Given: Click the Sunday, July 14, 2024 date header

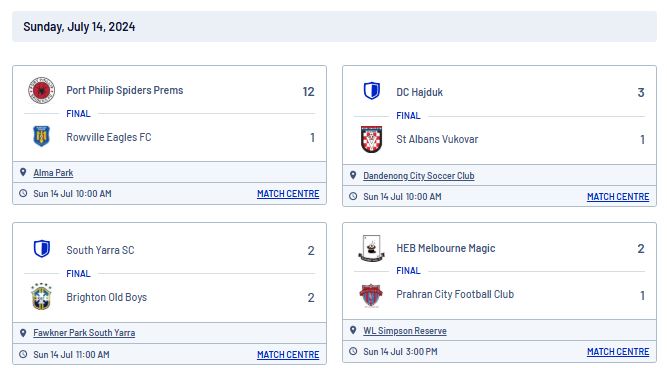Looking at the screenshot, I should coord(79,27).
